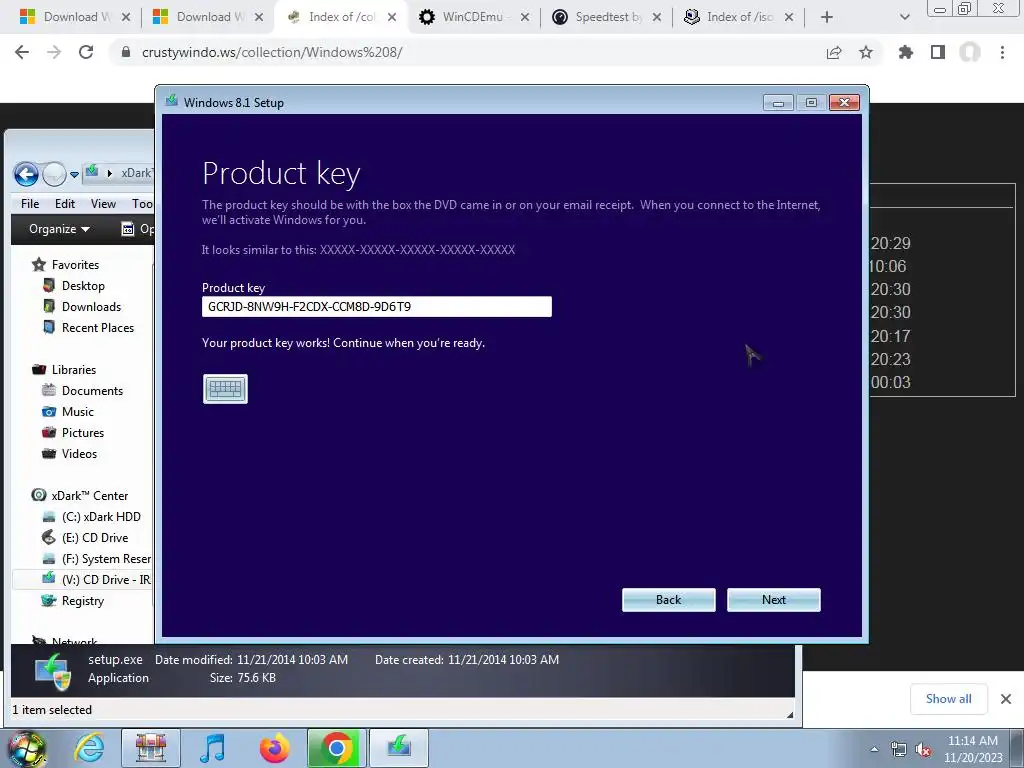Reload the page in Chrome
This screenshot has width=1024, height=768.
(x=86, y=52)
